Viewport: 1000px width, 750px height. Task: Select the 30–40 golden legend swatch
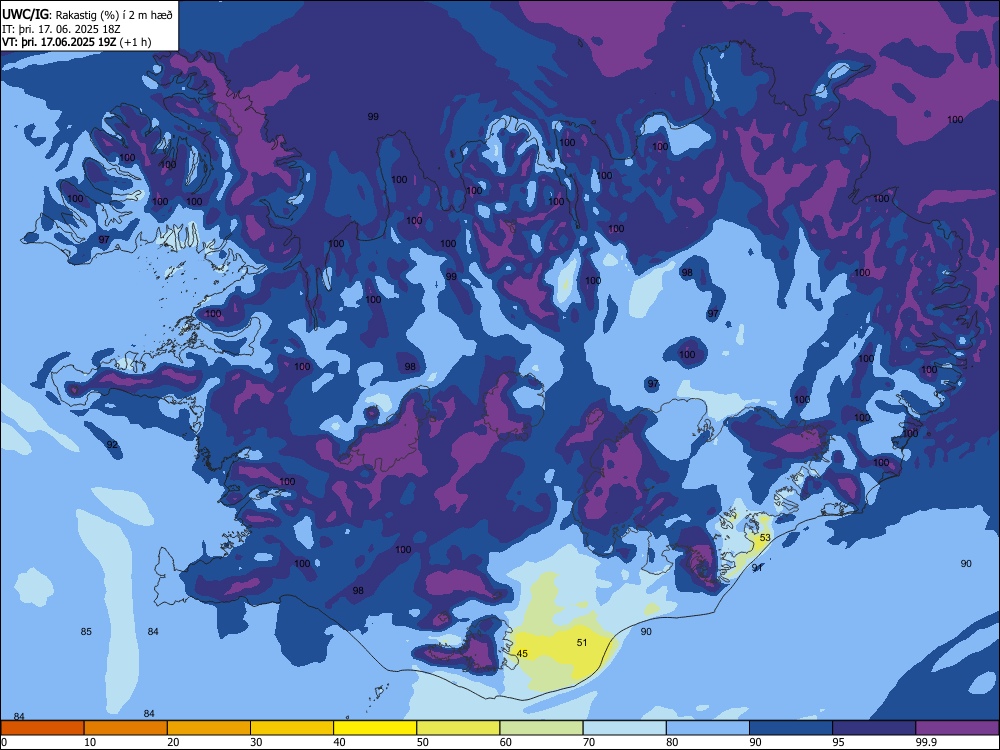(x=292, y=728)
